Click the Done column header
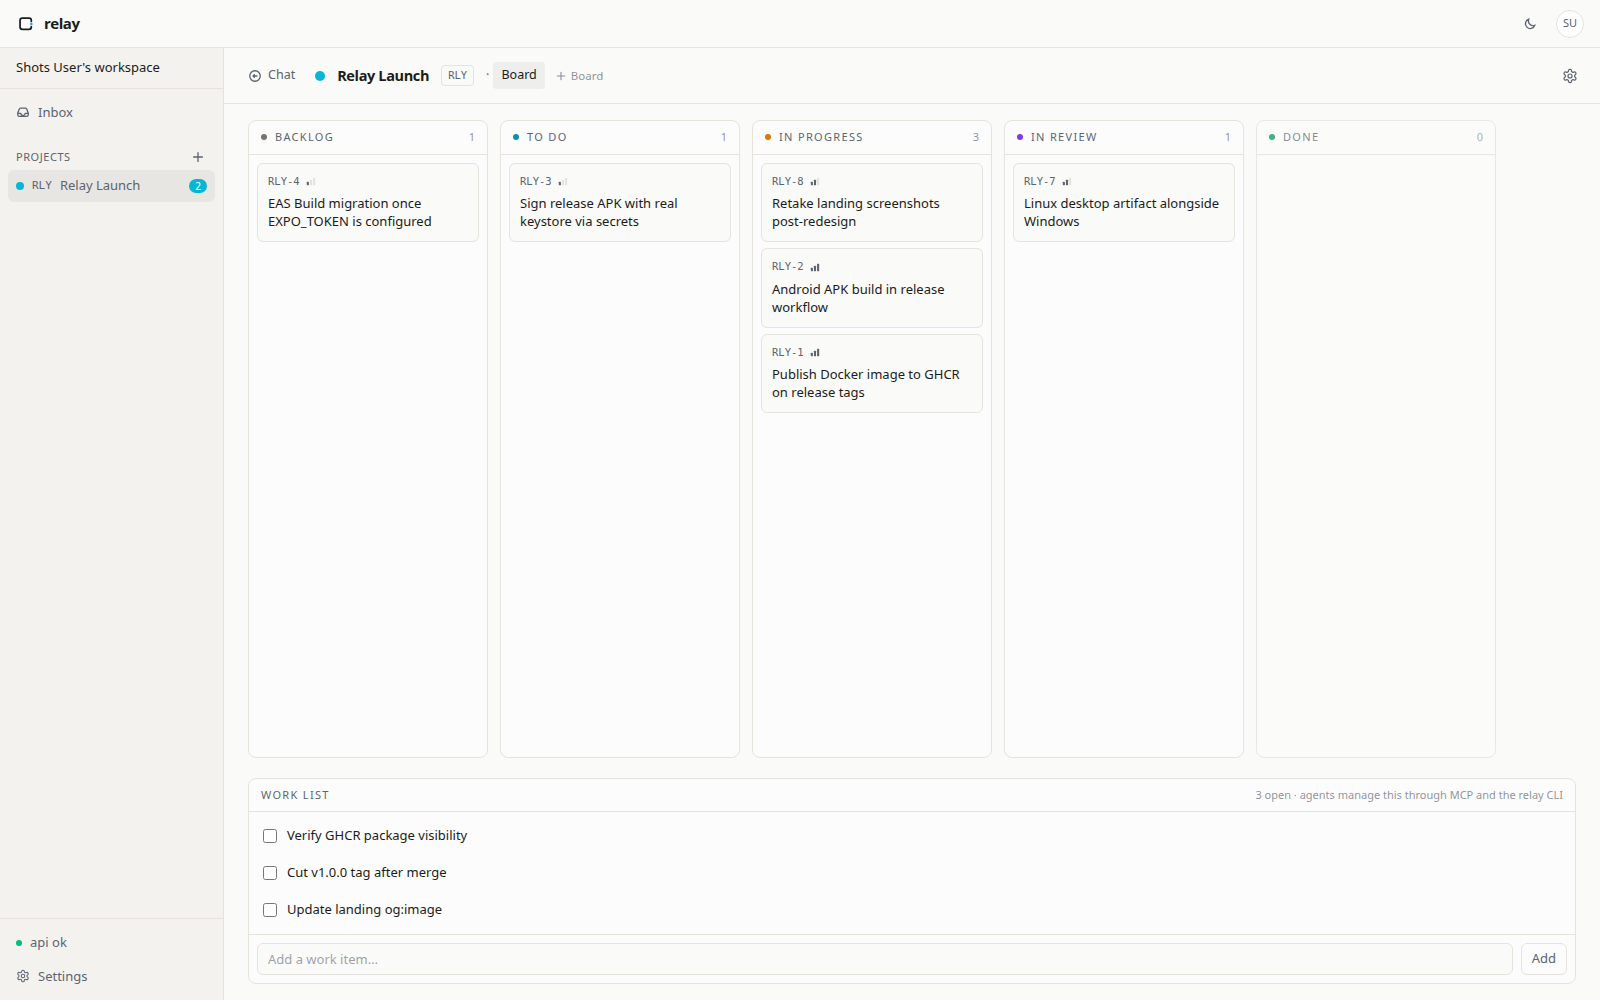This screenshot has height=1000, width=1600. tap(1376, 137)
